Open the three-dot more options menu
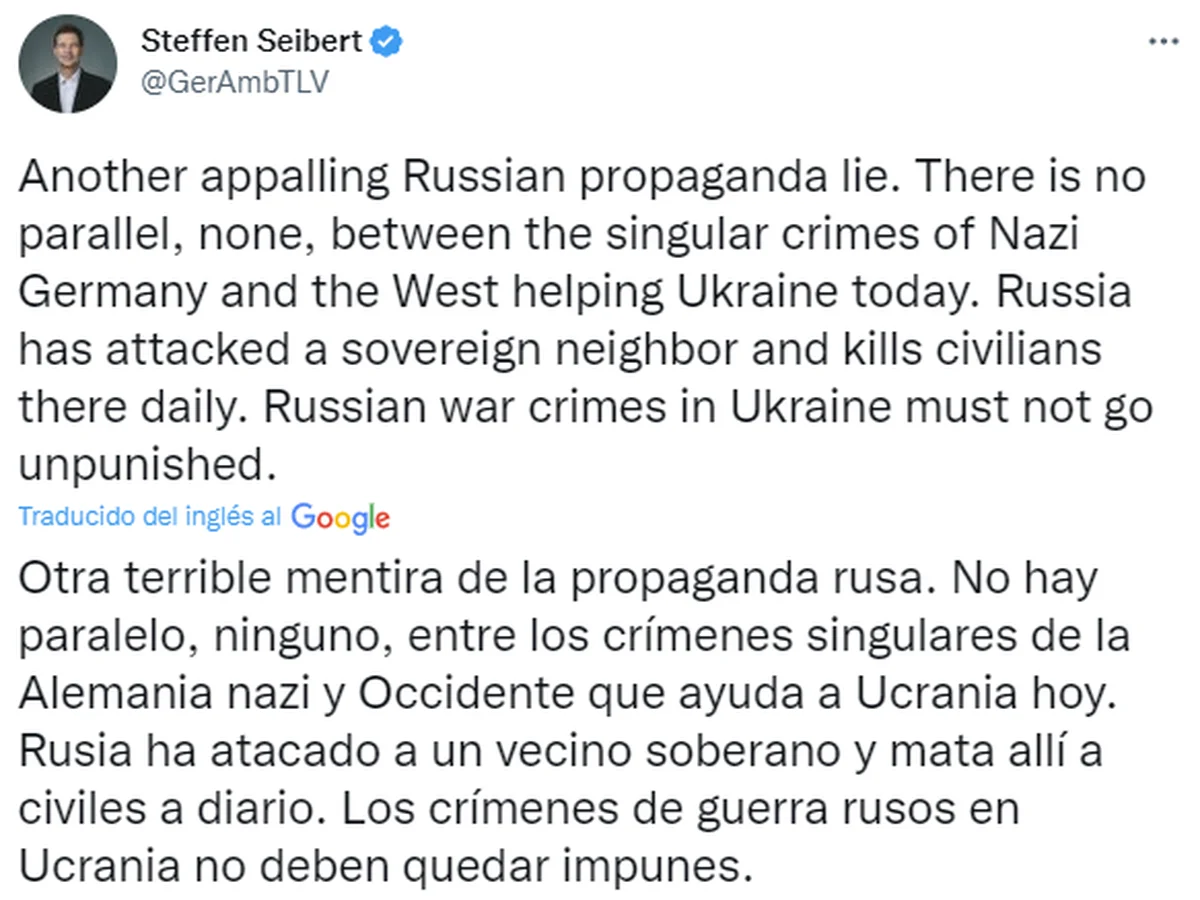 coord(1162,43)
